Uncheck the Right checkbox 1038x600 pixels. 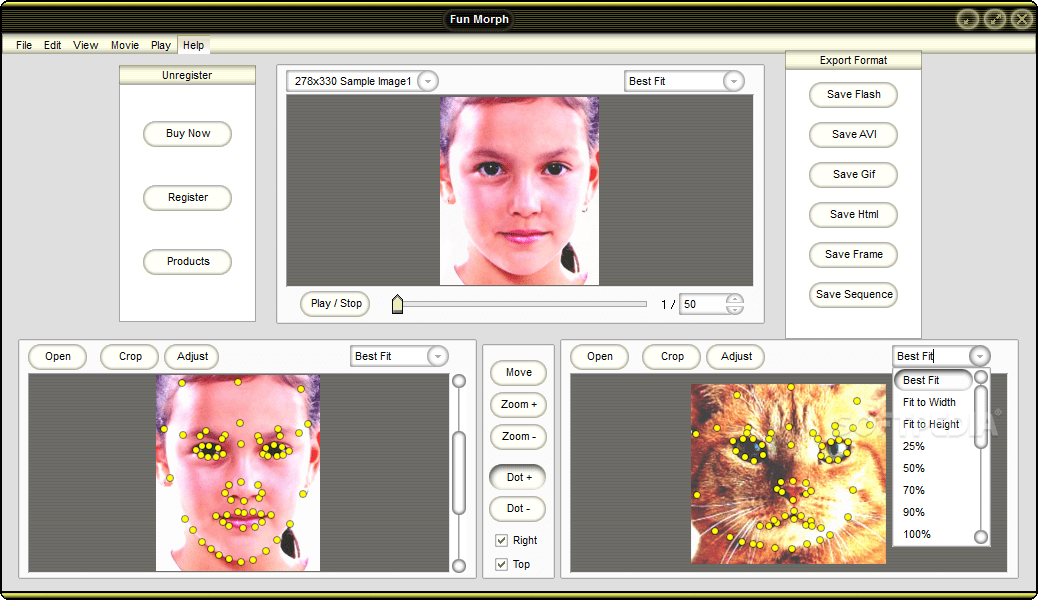(x=502, y=539)
